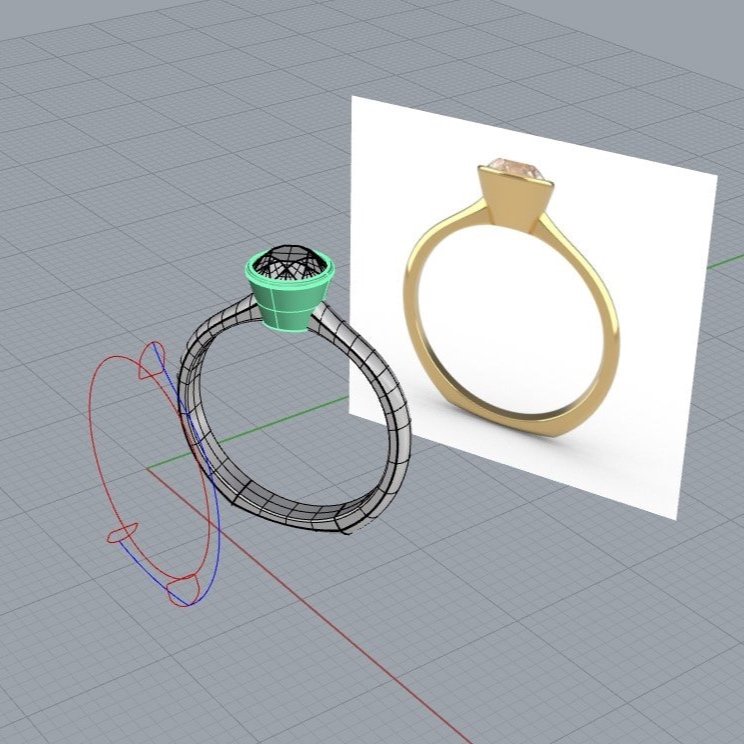Image resolution: width=744 pixels, height=744 pixels.
Task: Pick the small red cross-section curve at top
Action: [153, 359]
